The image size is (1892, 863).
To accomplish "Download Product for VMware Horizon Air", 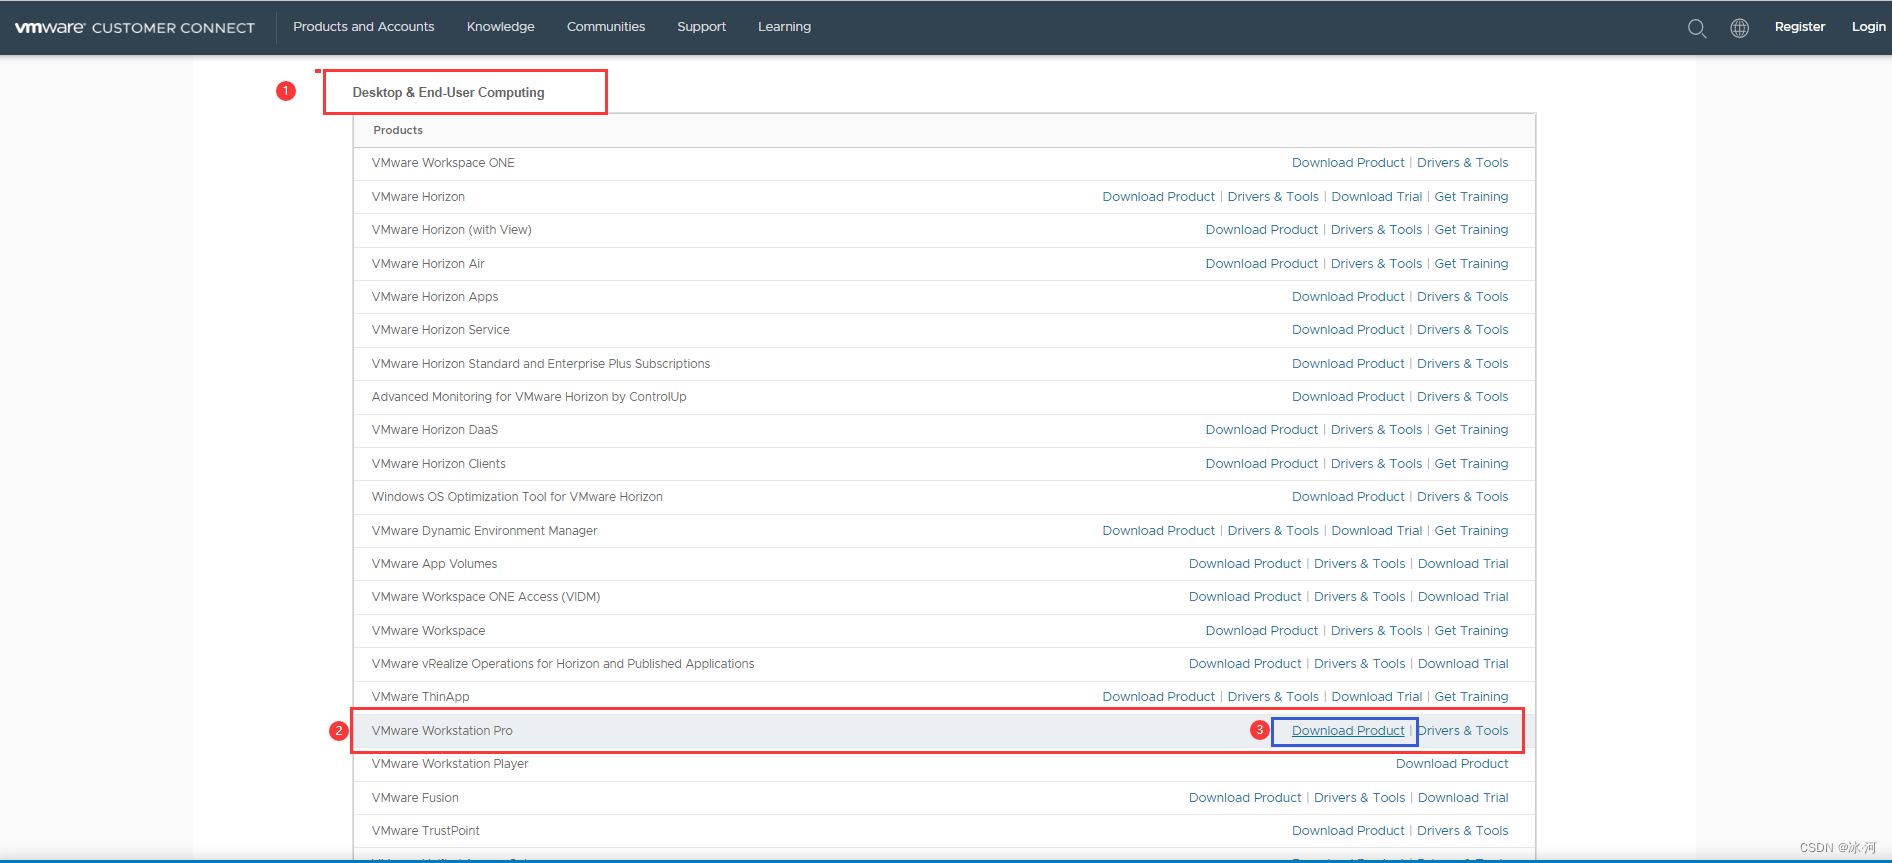I will (1262, 264).
